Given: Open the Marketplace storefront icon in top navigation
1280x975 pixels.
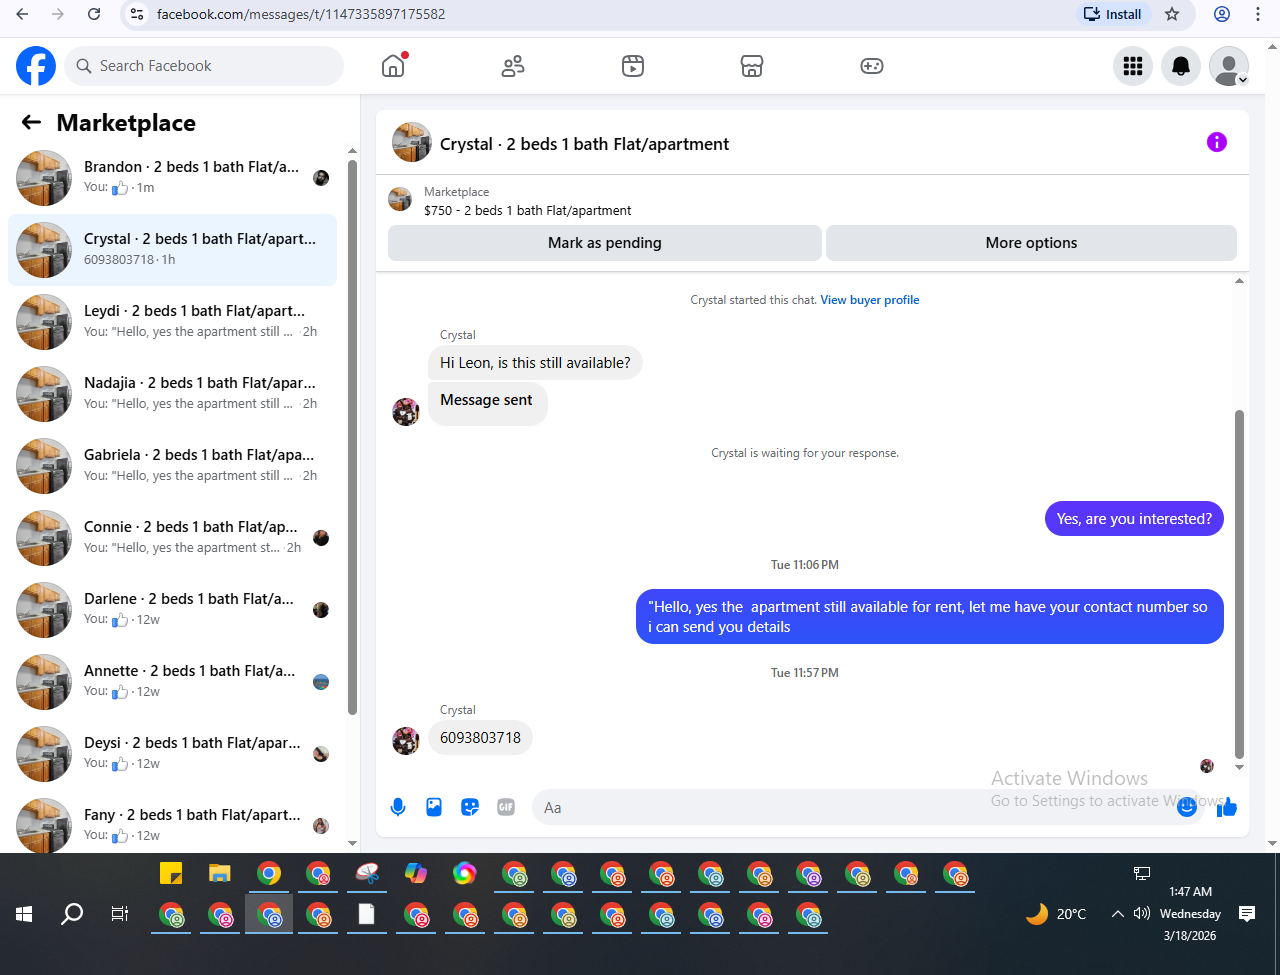Looking at the screenshot, I should click(x=752, y=66).
